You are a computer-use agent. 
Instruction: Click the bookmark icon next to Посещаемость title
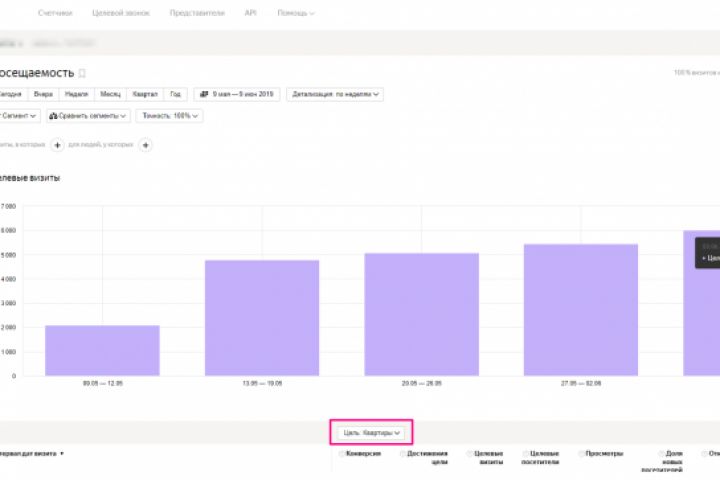coord(82,73)
